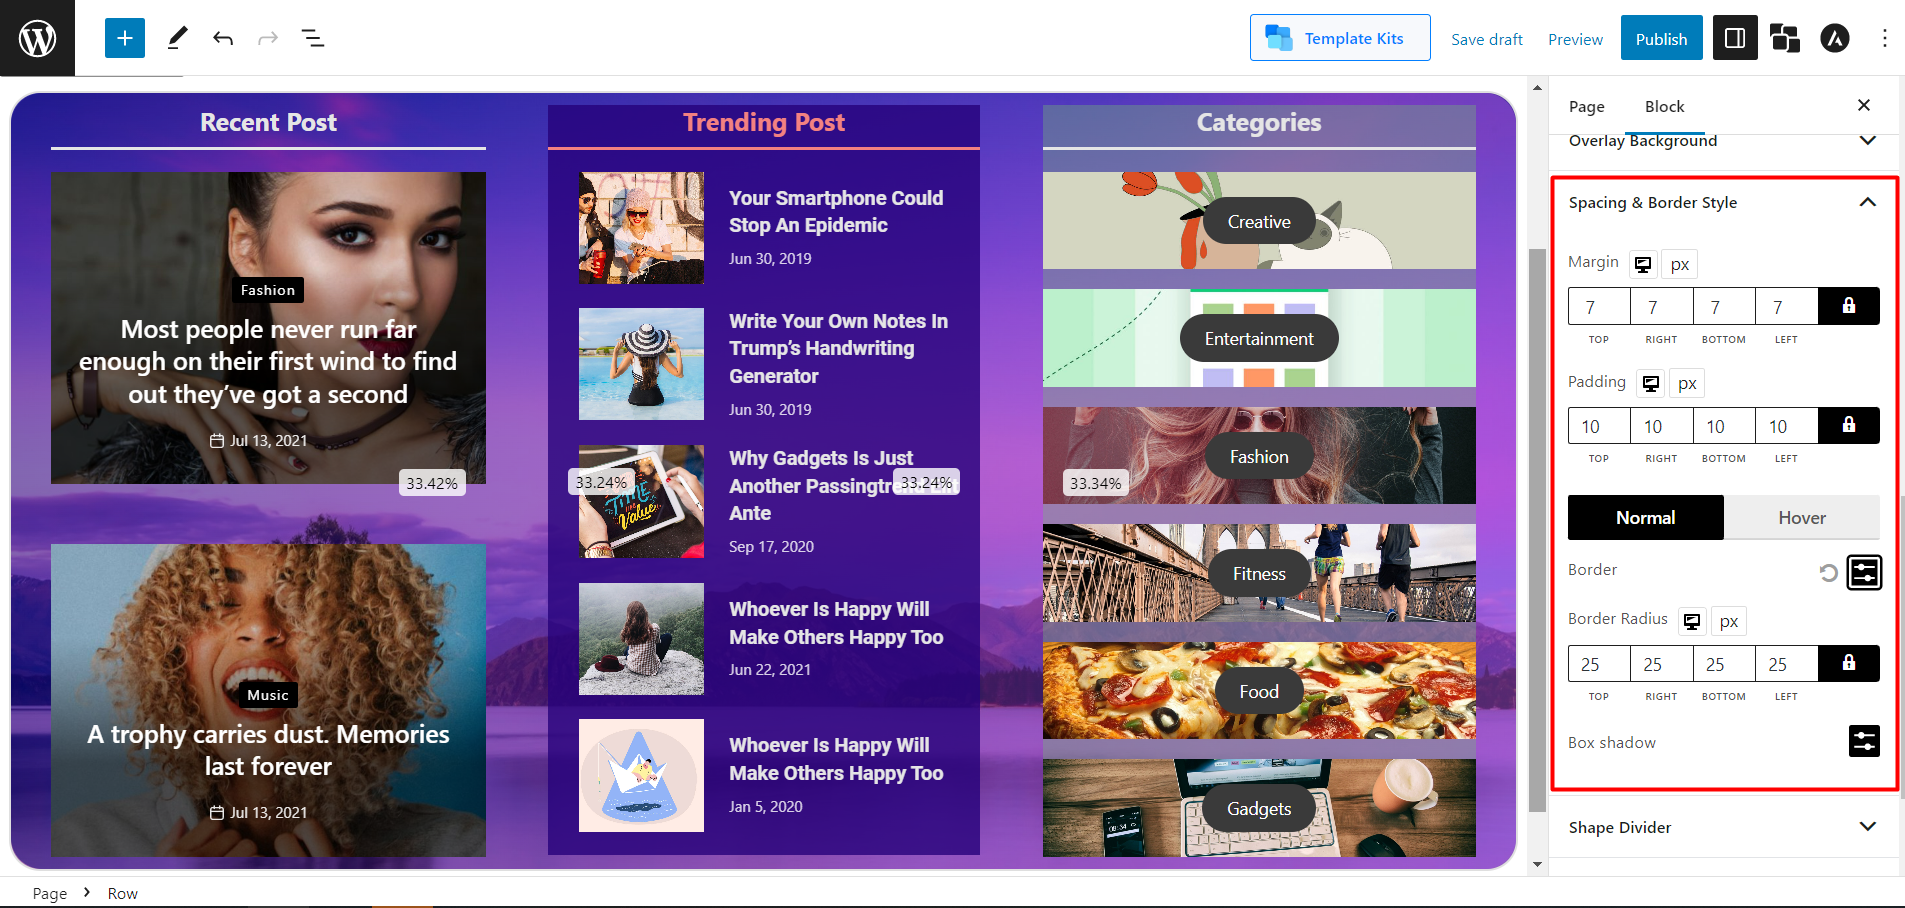The image size is (1905, 908).
Task: Click the Save draft link
Action: (x=1486, y=39)
